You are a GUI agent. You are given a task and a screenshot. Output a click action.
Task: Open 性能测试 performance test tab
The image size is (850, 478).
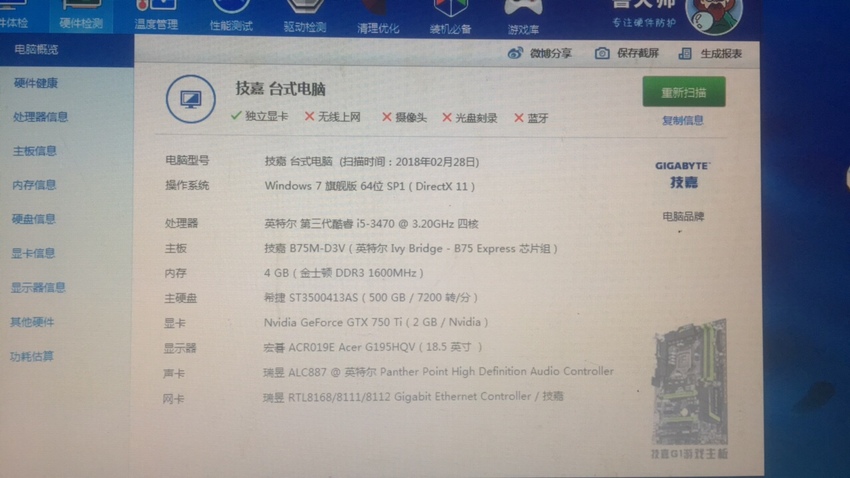tap(231, 16)
